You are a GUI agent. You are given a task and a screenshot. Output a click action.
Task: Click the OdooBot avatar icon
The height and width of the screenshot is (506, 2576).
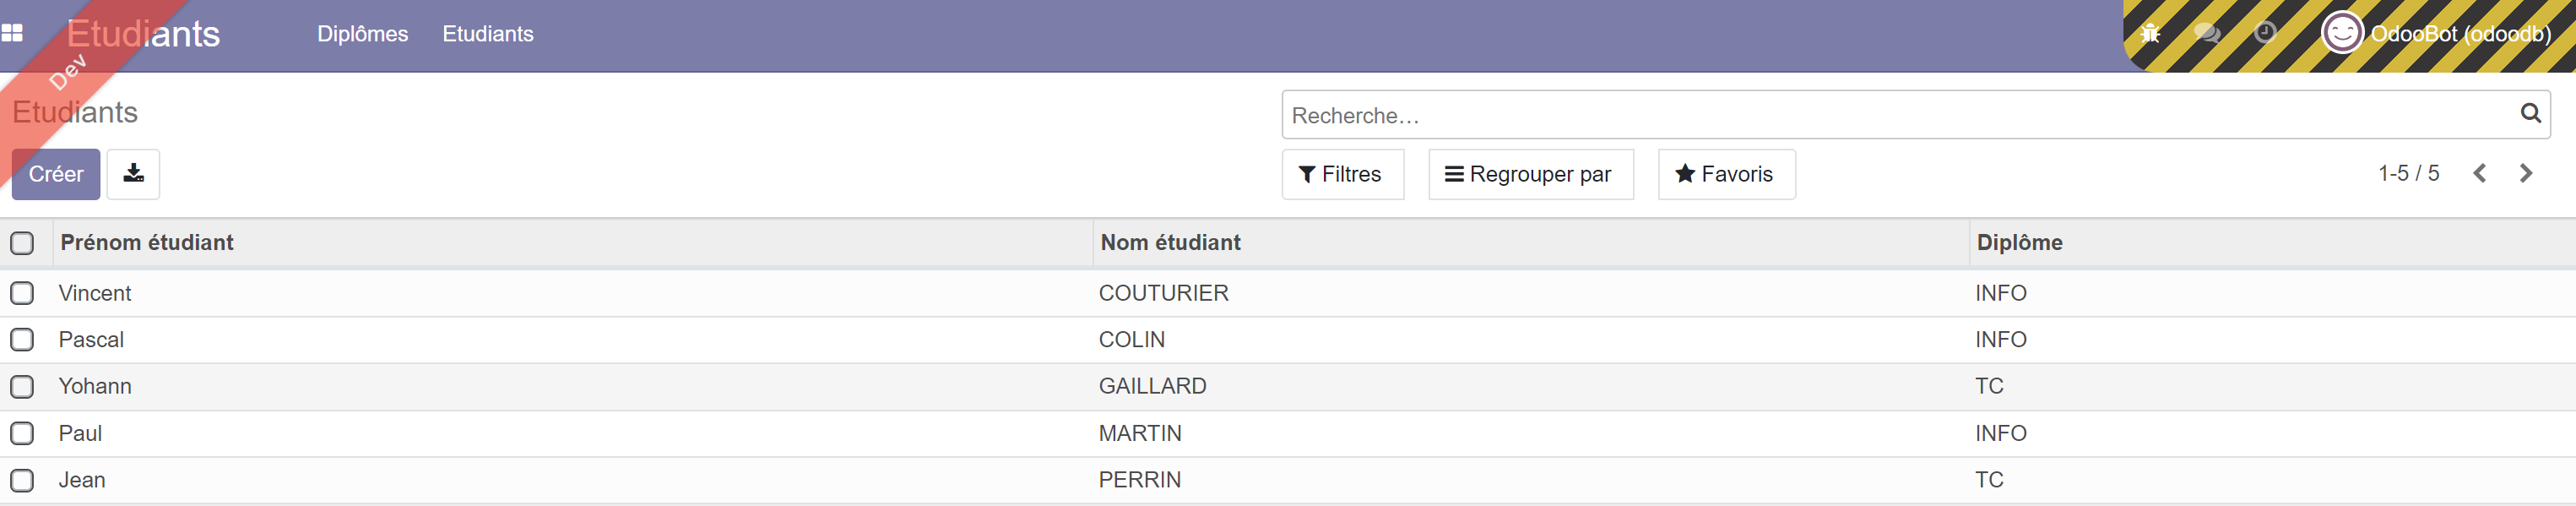coord(2342,33)
